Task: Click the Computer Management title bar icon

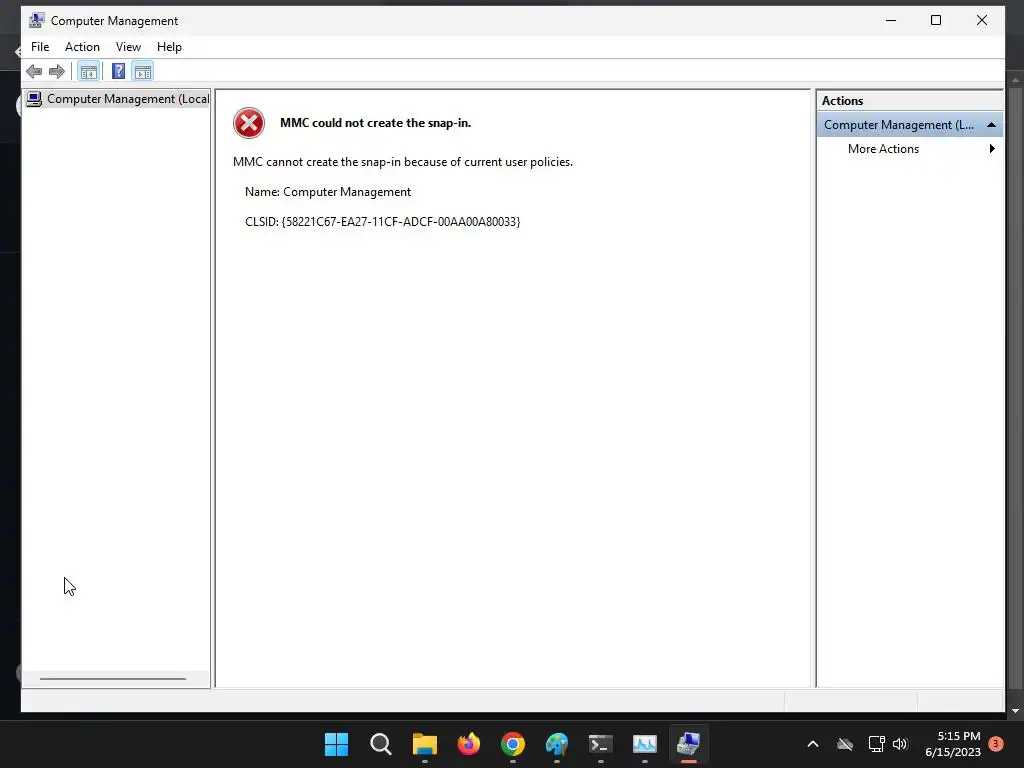Action: click(x=37, y=20)
